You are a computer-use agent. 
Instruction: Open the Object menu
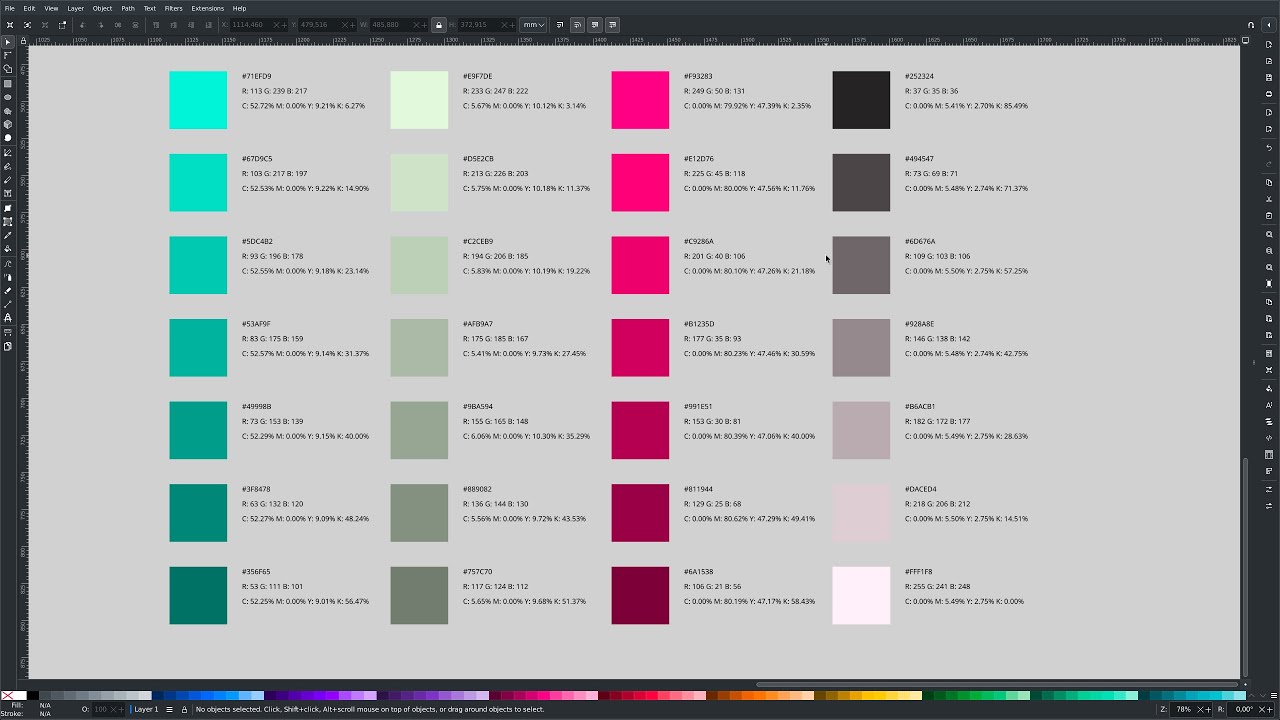coord(102,8)
